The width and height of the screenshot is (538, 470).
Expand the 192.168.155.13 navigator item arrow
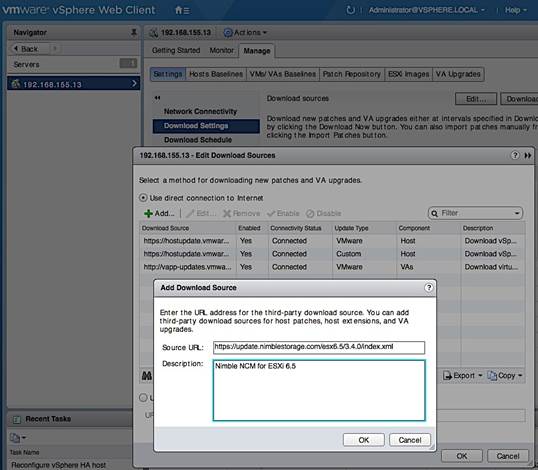[x=134, y=83]
